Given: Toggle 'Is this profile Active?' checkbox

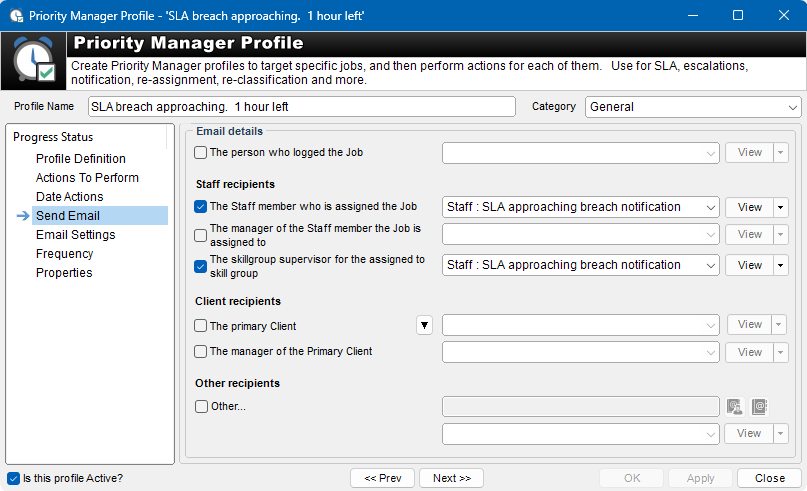Looking at the screenshot, I should 14,478.
